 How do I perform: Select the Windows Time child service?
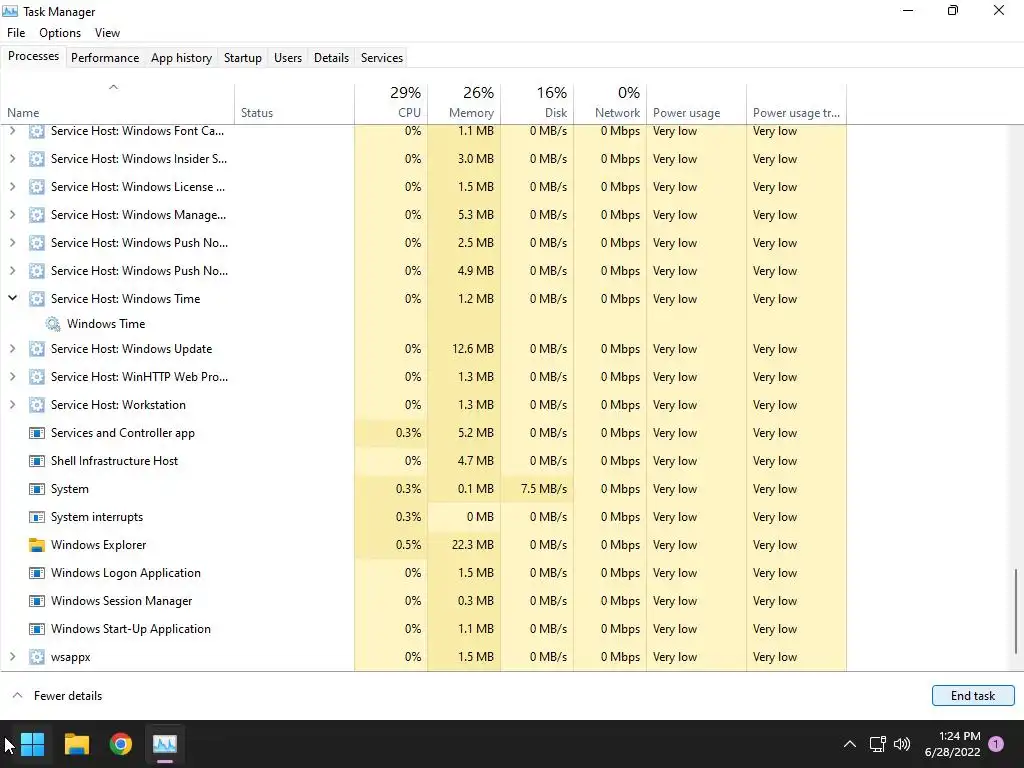click(423, 324)
